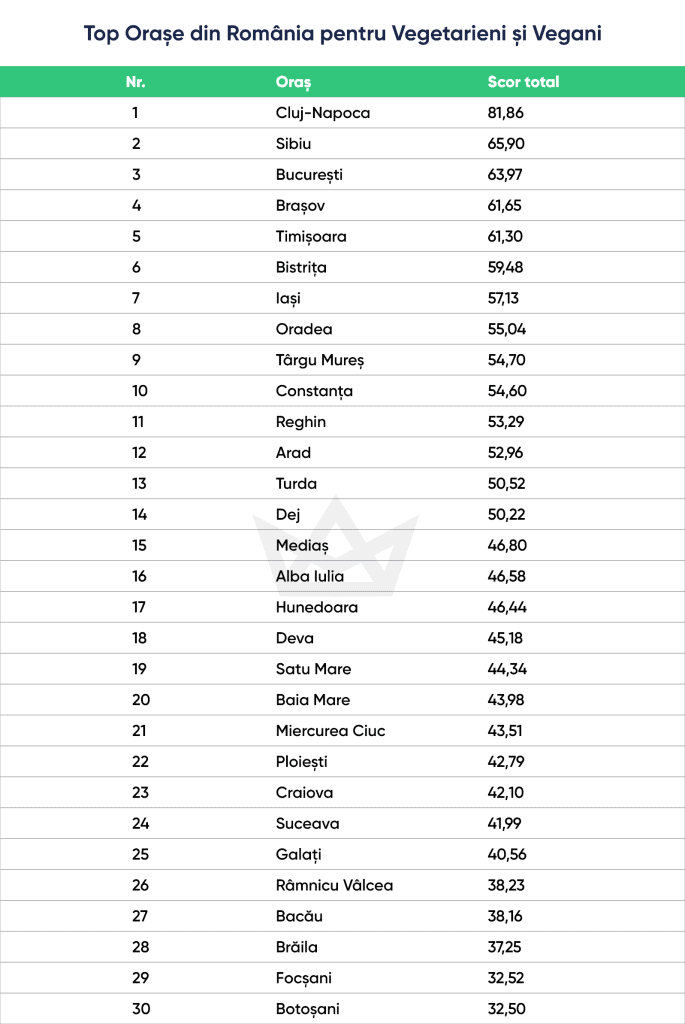Click Târgu Mureș in the list
This screenshot has height=1024, width=685.
(x=322, y=360)
